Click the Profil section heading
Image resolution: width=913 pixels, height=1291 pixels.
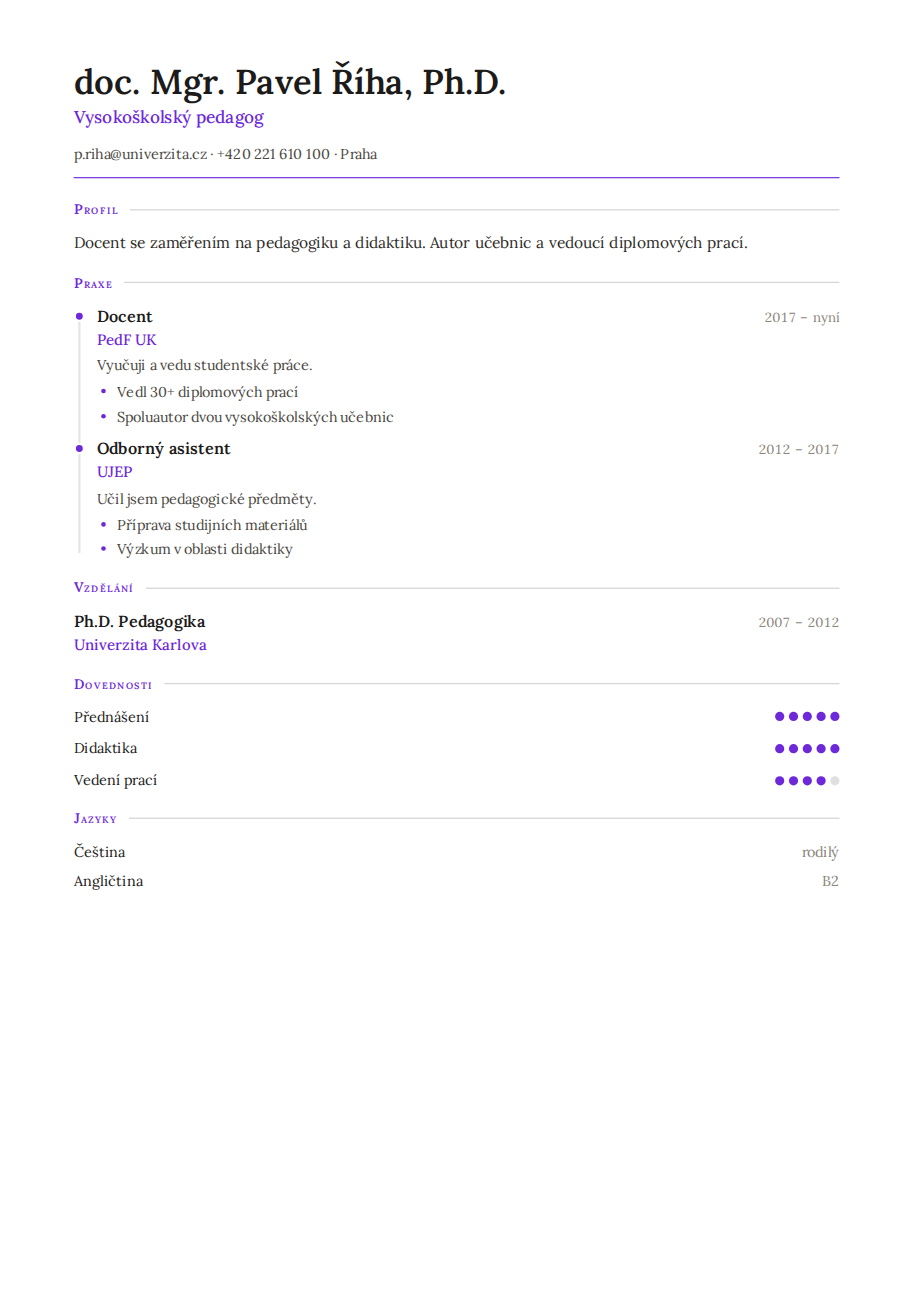click(x=96, y=210)
